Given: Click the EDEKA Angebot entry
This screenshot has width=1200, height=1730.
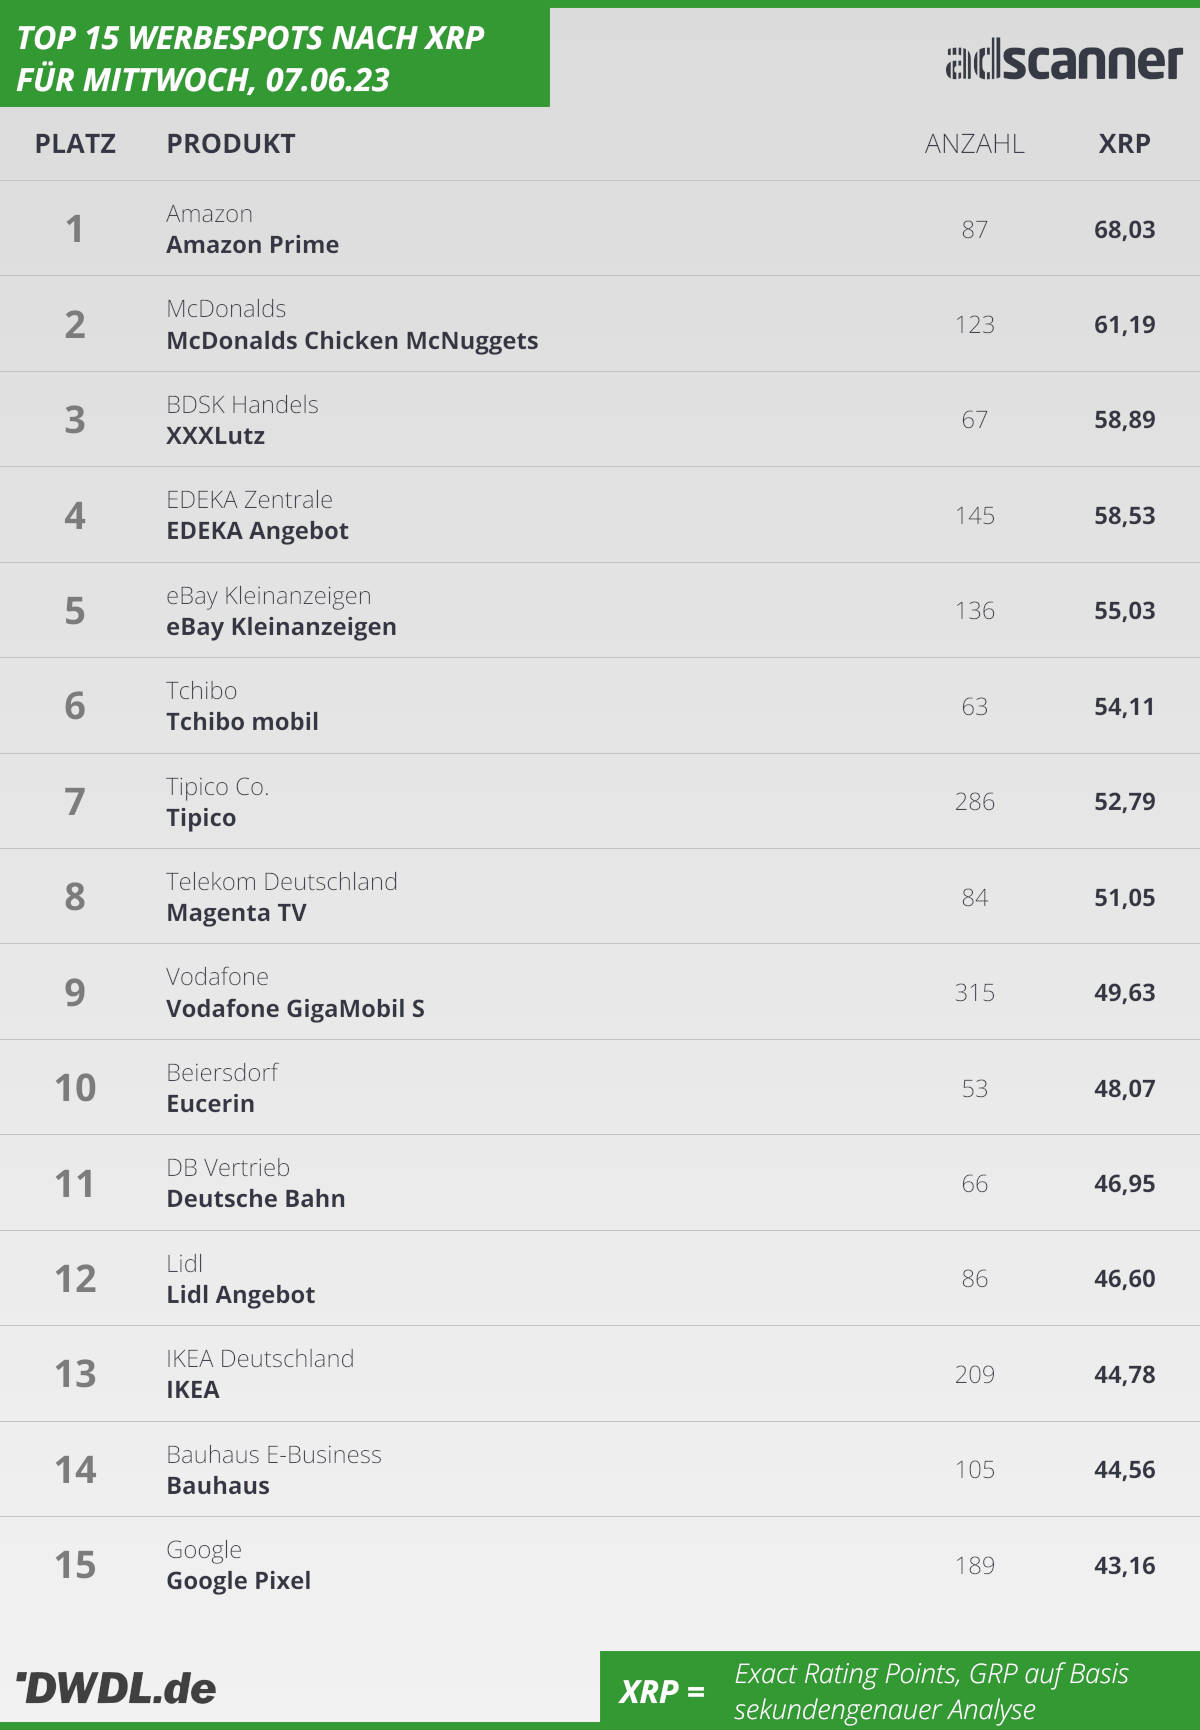Looking at the screenshot, I should pos(257,531).
